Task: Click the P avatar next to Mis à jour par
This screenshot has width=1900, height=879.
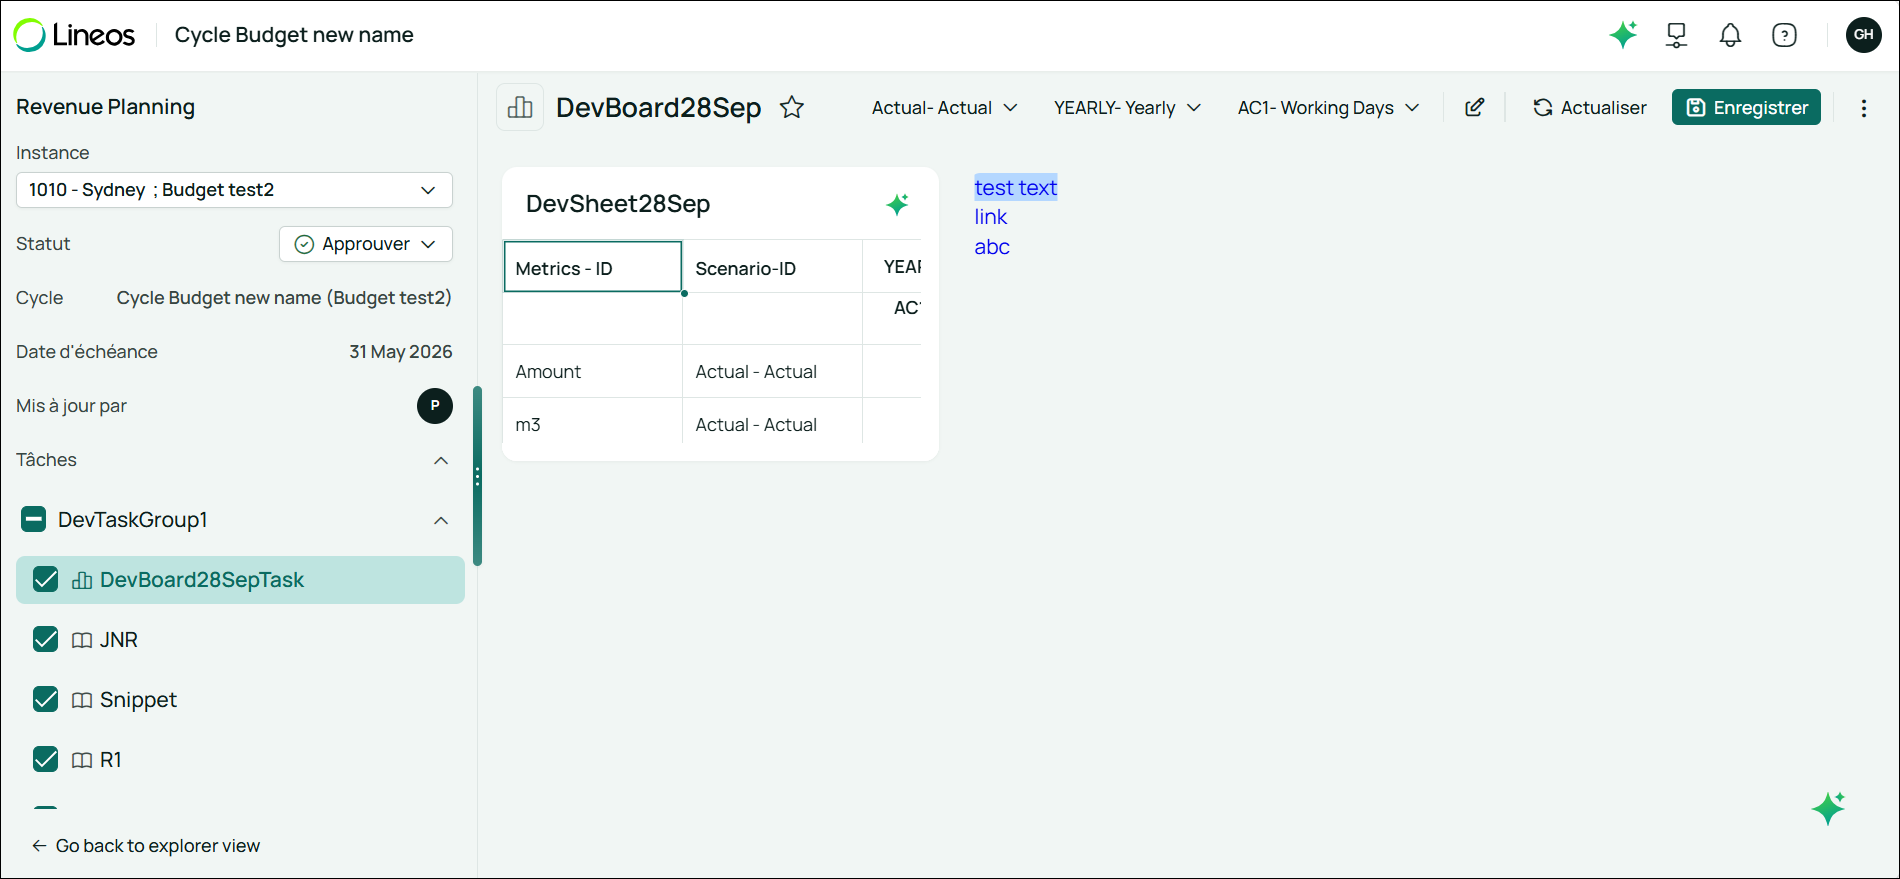Action: (435, 406)
